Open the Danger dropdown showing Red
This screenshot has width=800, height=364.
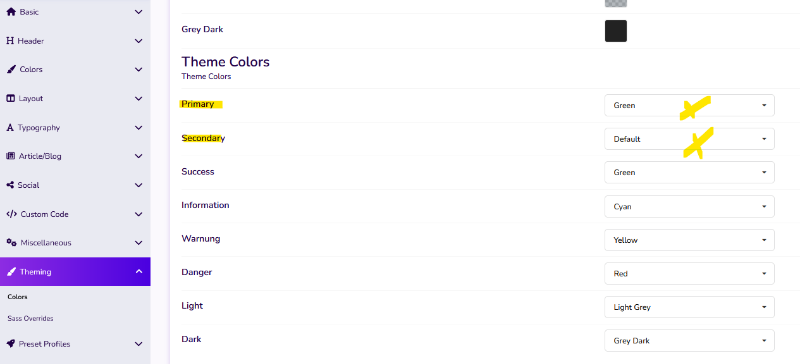[x=689, y=274]
